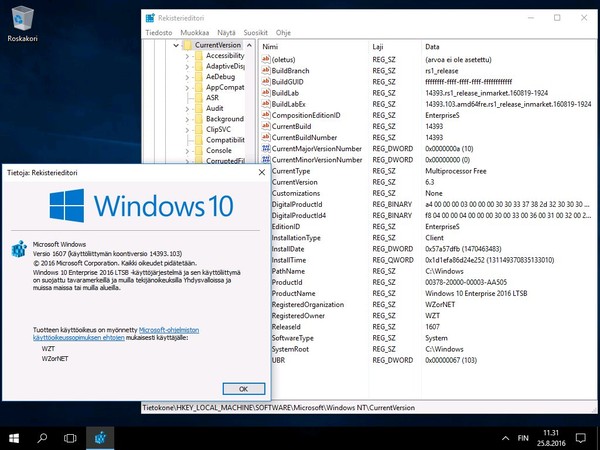The width and height of the screenshot is (600, 450).
Task: Open the Muokkaa menu
Action: [194, 33]
